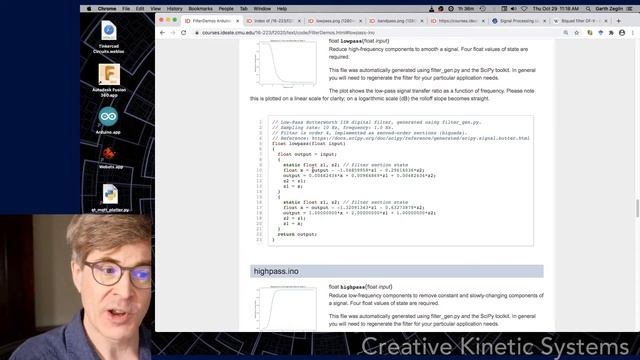Viewport: 640px width, 360px height.
Task: Open the Window menu
Action: (262, 9)
